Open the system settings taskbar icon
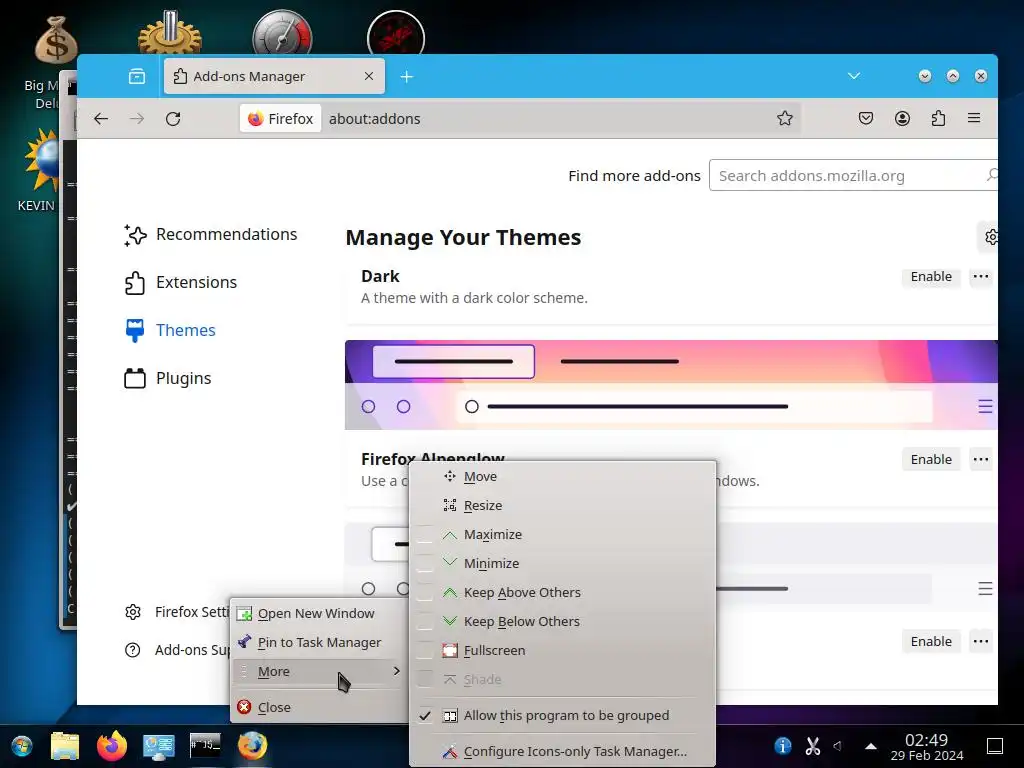This screenshot has width=1024, height=768. click(159, 746)
